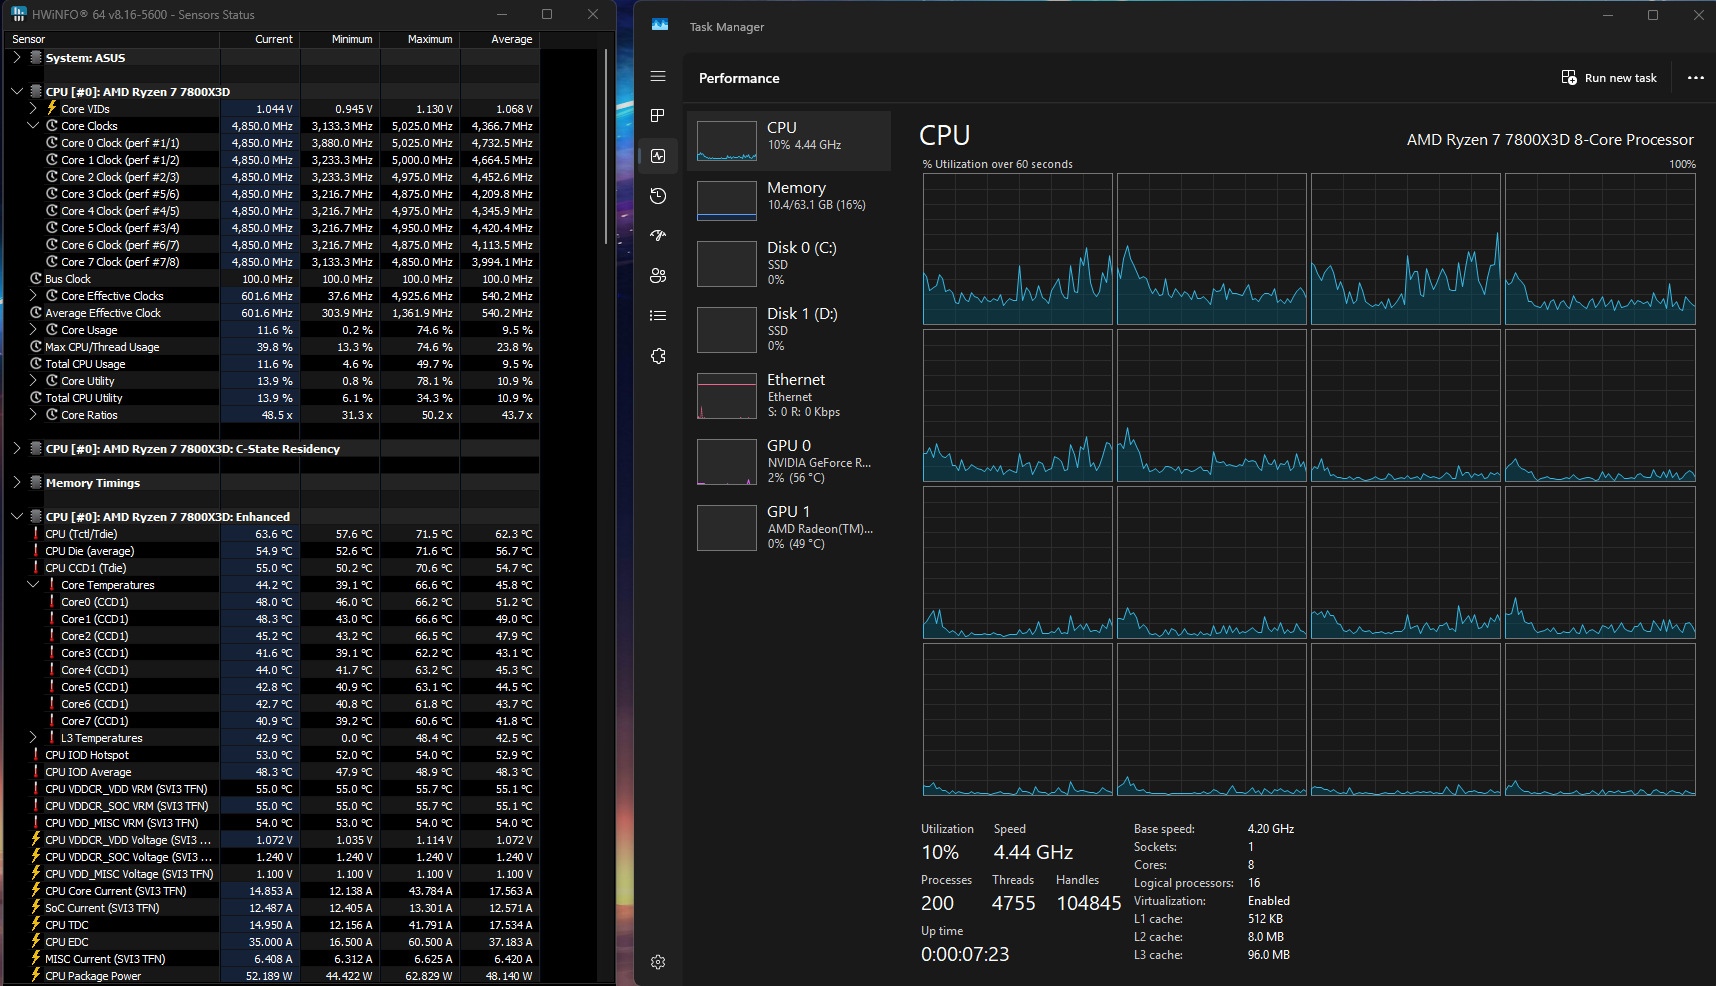Select CPU IOD Hotspot row

[x=273, y=755]
